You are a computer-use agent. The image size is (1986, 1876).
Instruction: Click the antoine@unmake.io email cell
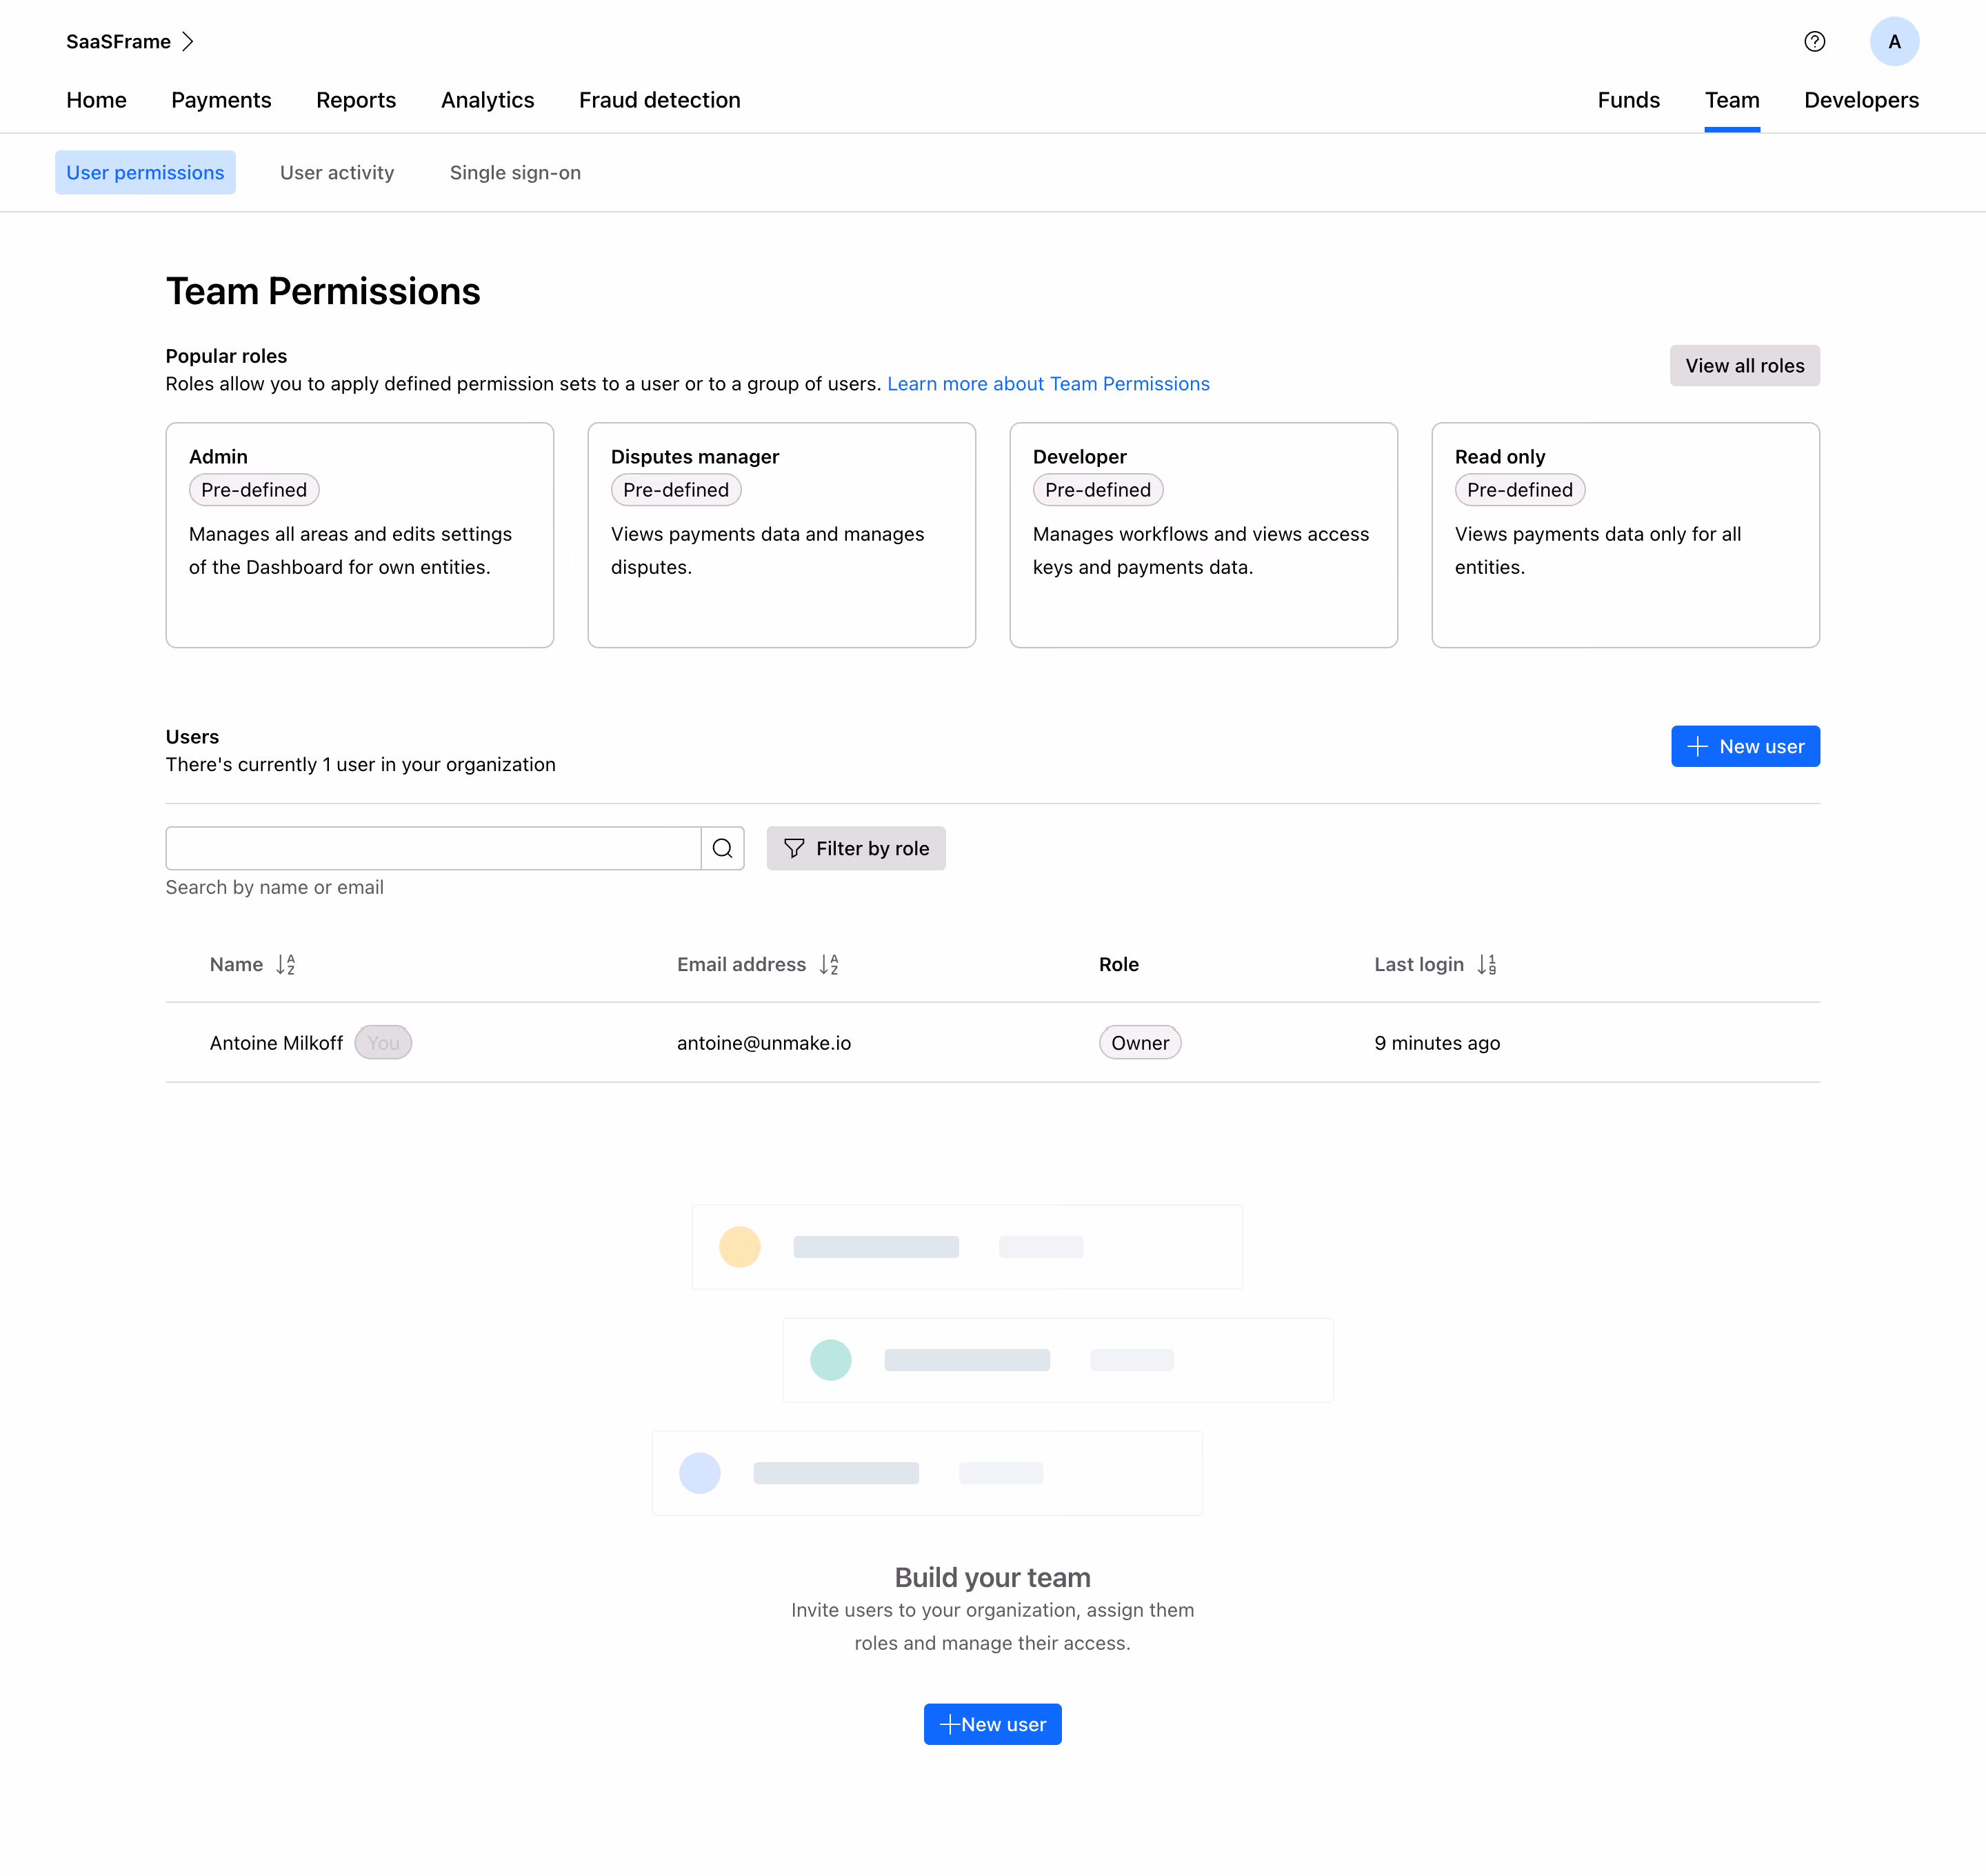pos(764,1042)
